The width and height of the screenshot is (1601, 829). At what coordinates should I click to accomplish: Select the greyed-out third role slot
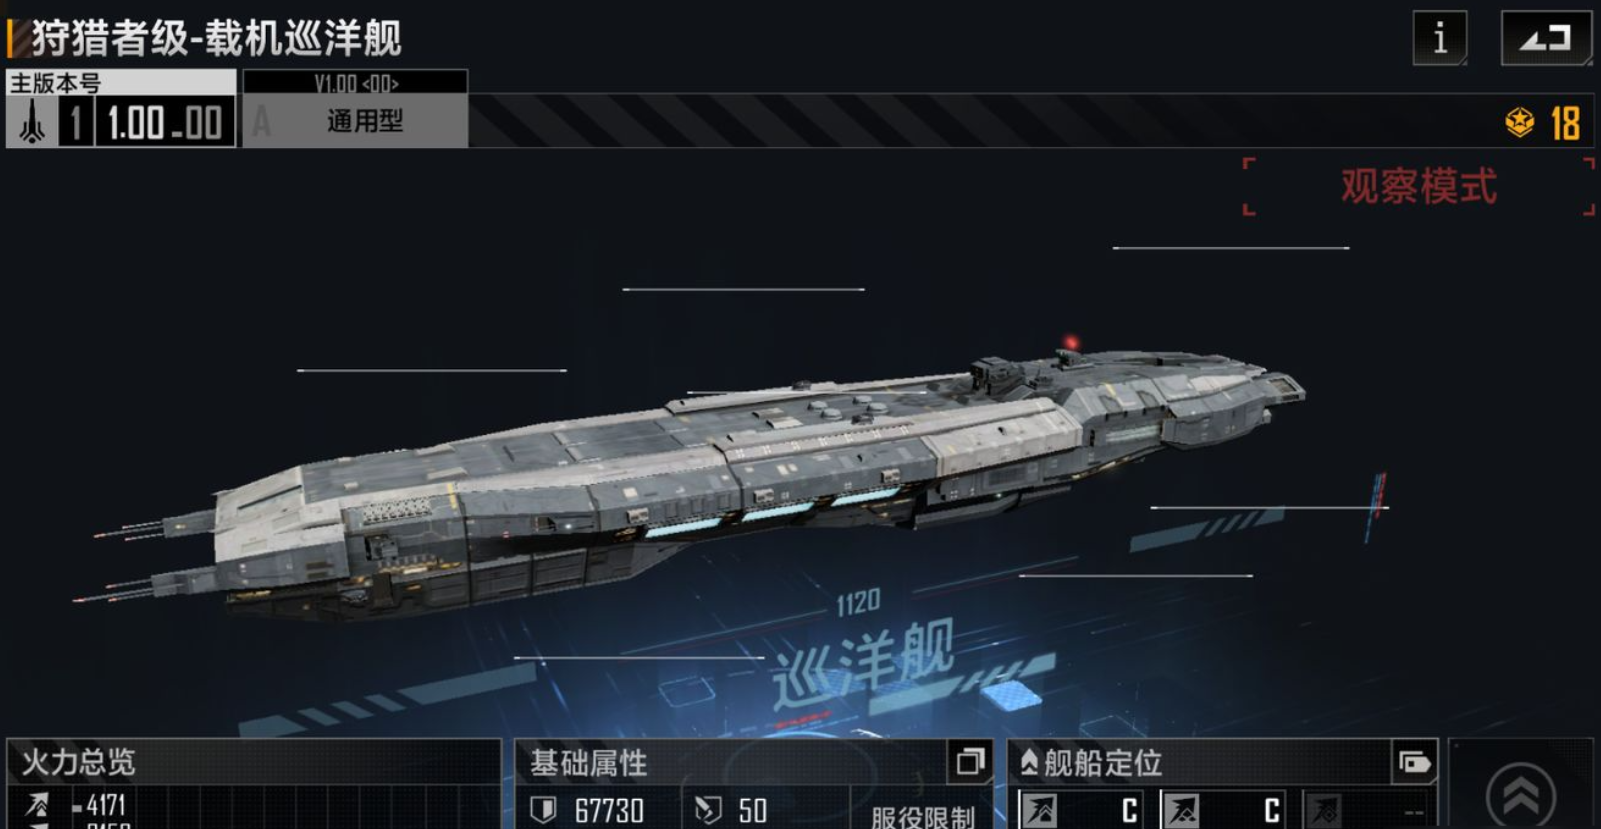point(1368,810)
